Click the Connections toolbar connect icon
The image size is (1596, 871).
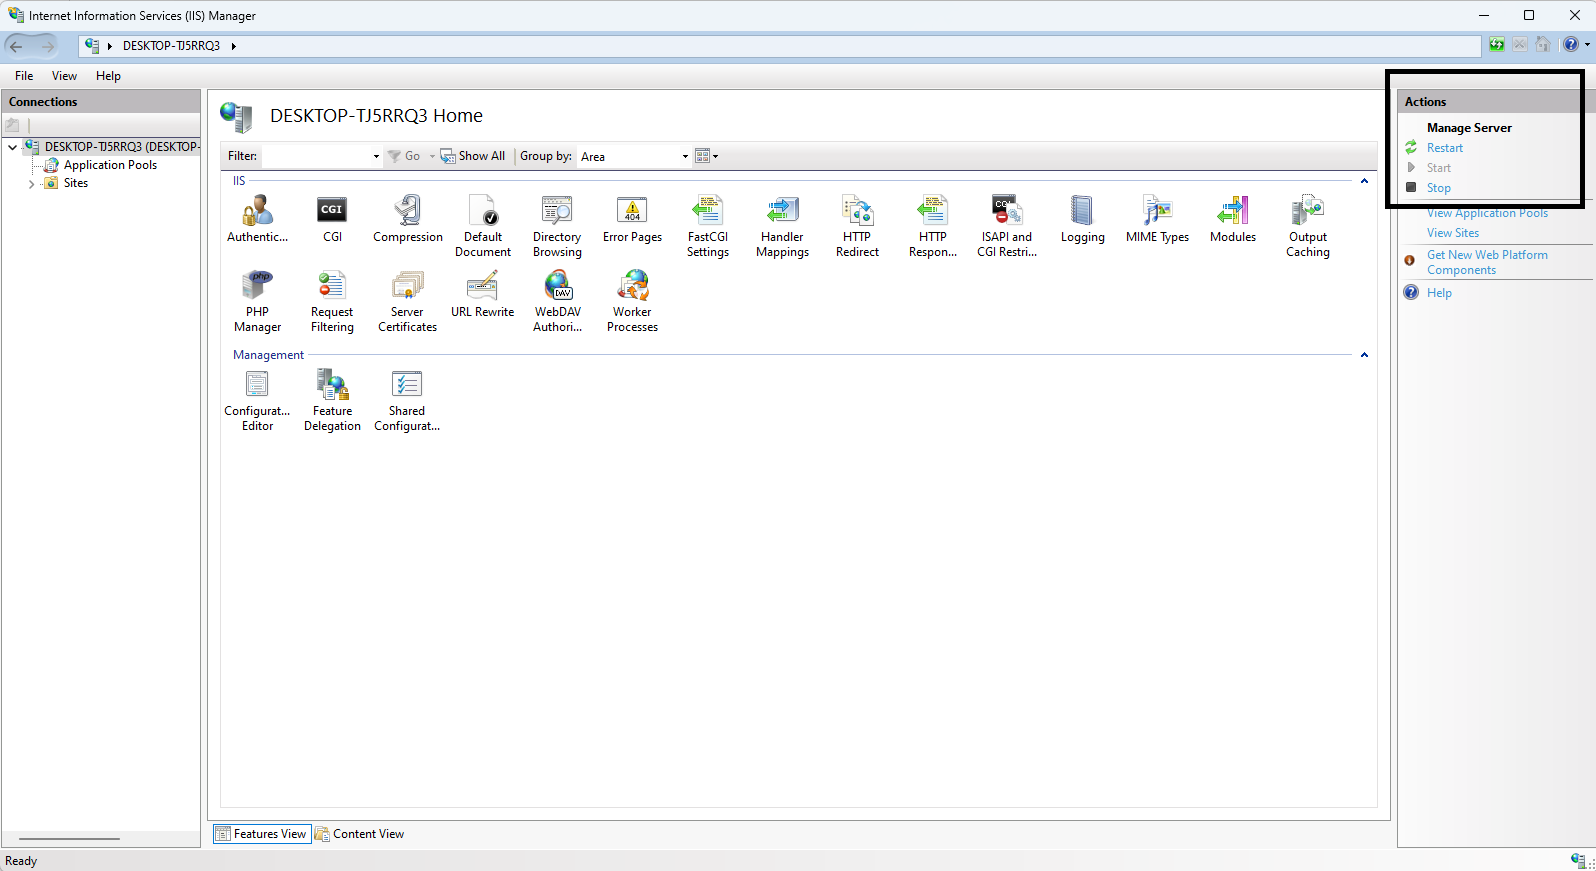(12, 125)
